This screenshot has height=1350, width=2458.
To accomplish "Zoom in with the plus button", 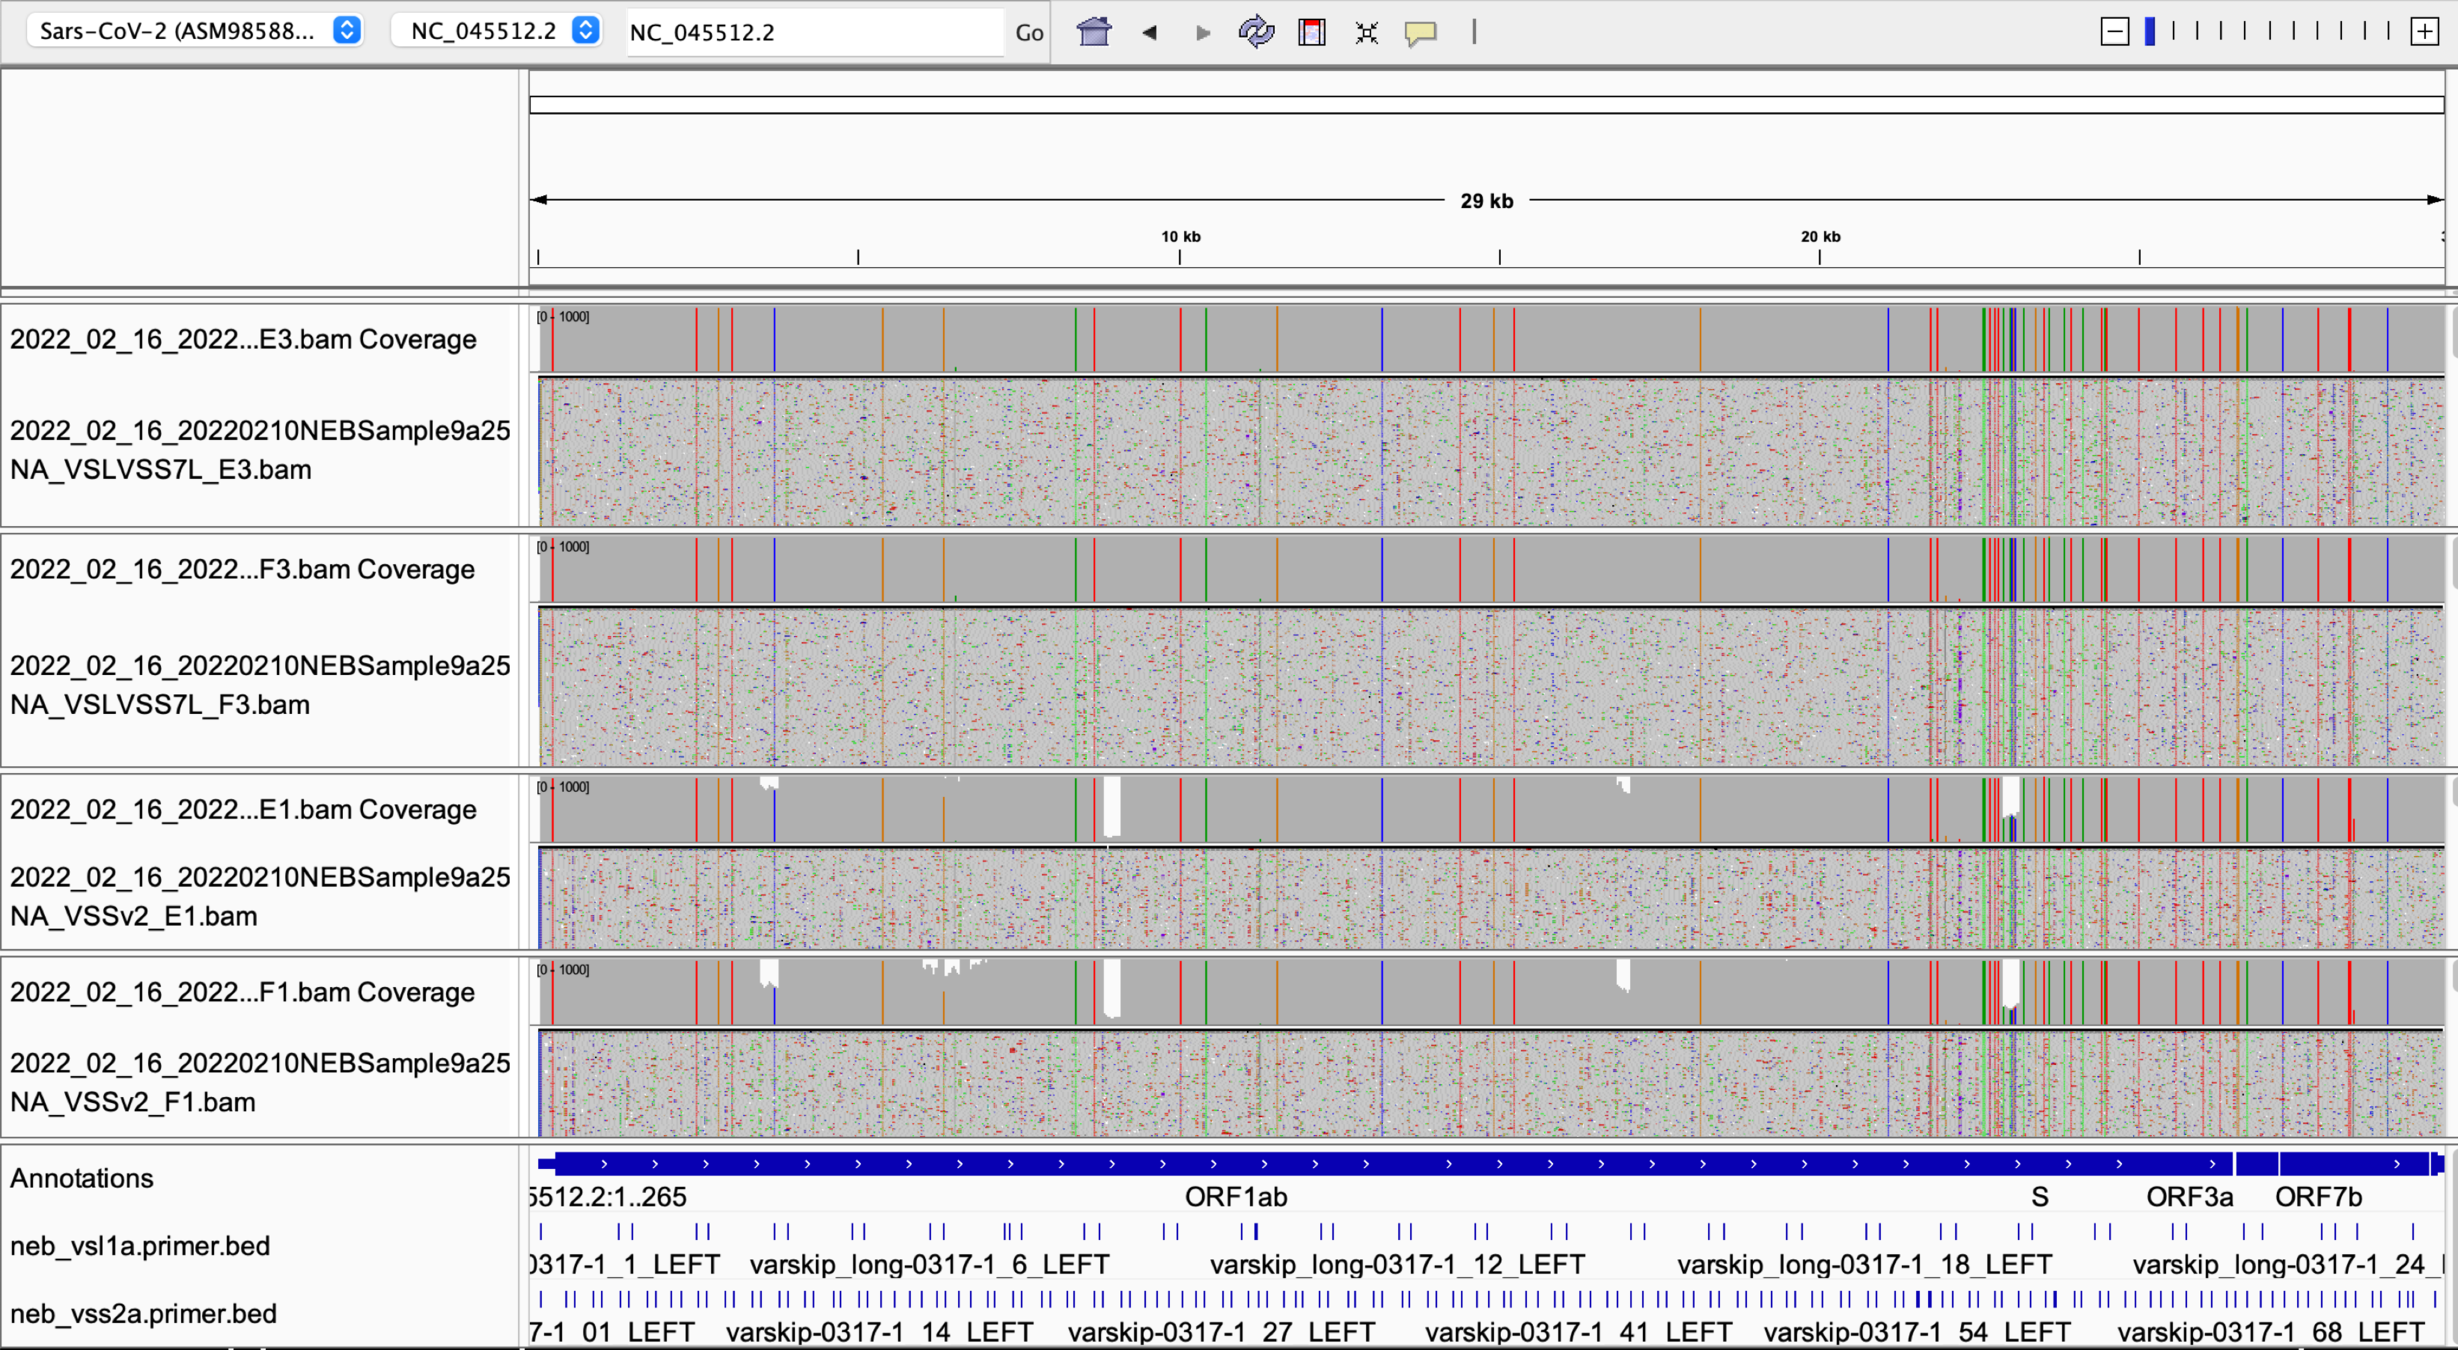I will pos(2424,32).
